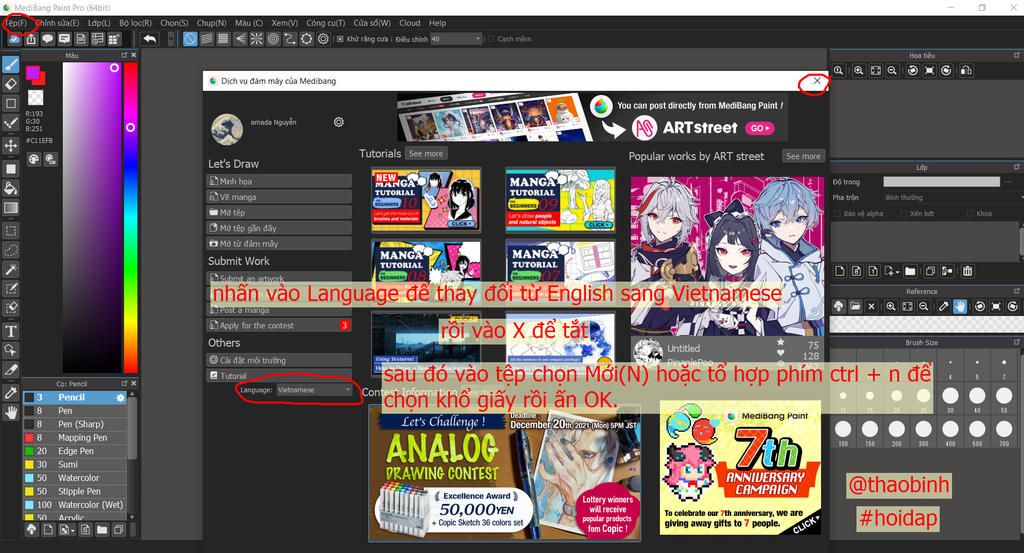Image resolution: width=1024 pixels, height=553 pixels.
Task: Create a new layer in Layer panel
Action: 840,271
